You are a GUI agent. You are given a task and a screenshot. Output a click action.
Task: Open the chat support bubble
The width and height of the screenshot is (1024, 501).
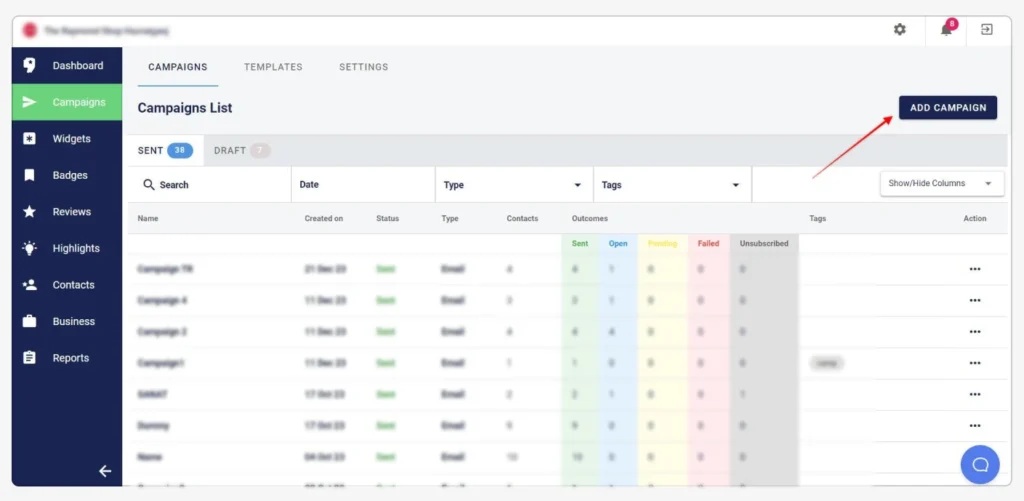point(980,464)
